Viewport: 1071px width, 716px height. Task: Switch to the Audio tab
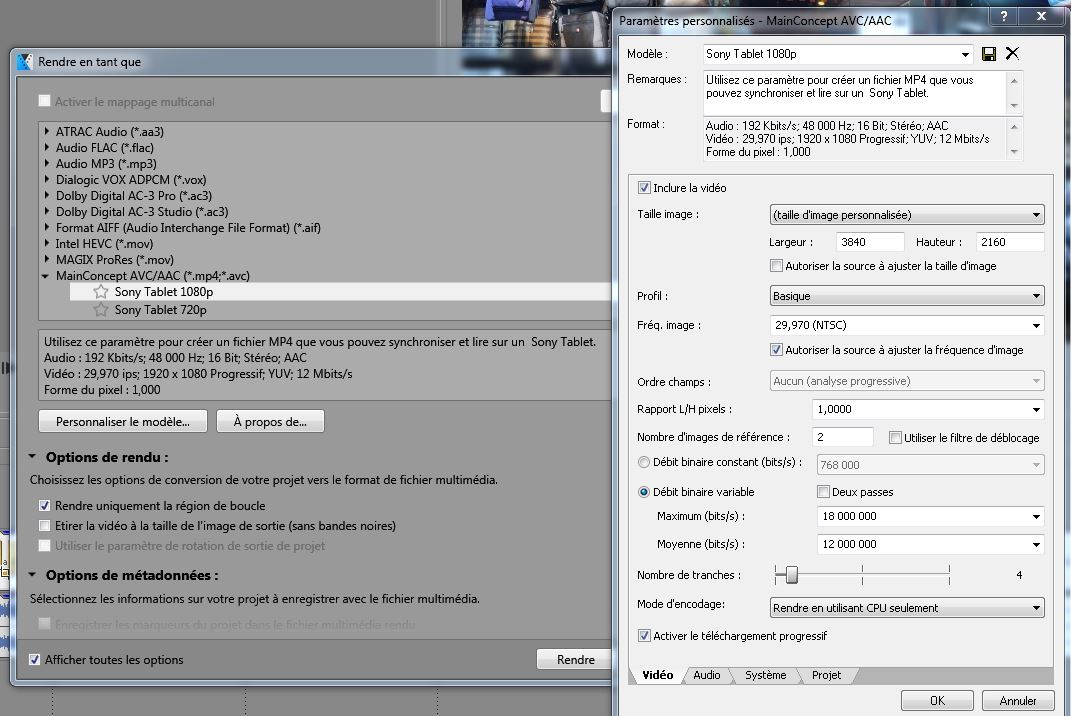(707, 676)
